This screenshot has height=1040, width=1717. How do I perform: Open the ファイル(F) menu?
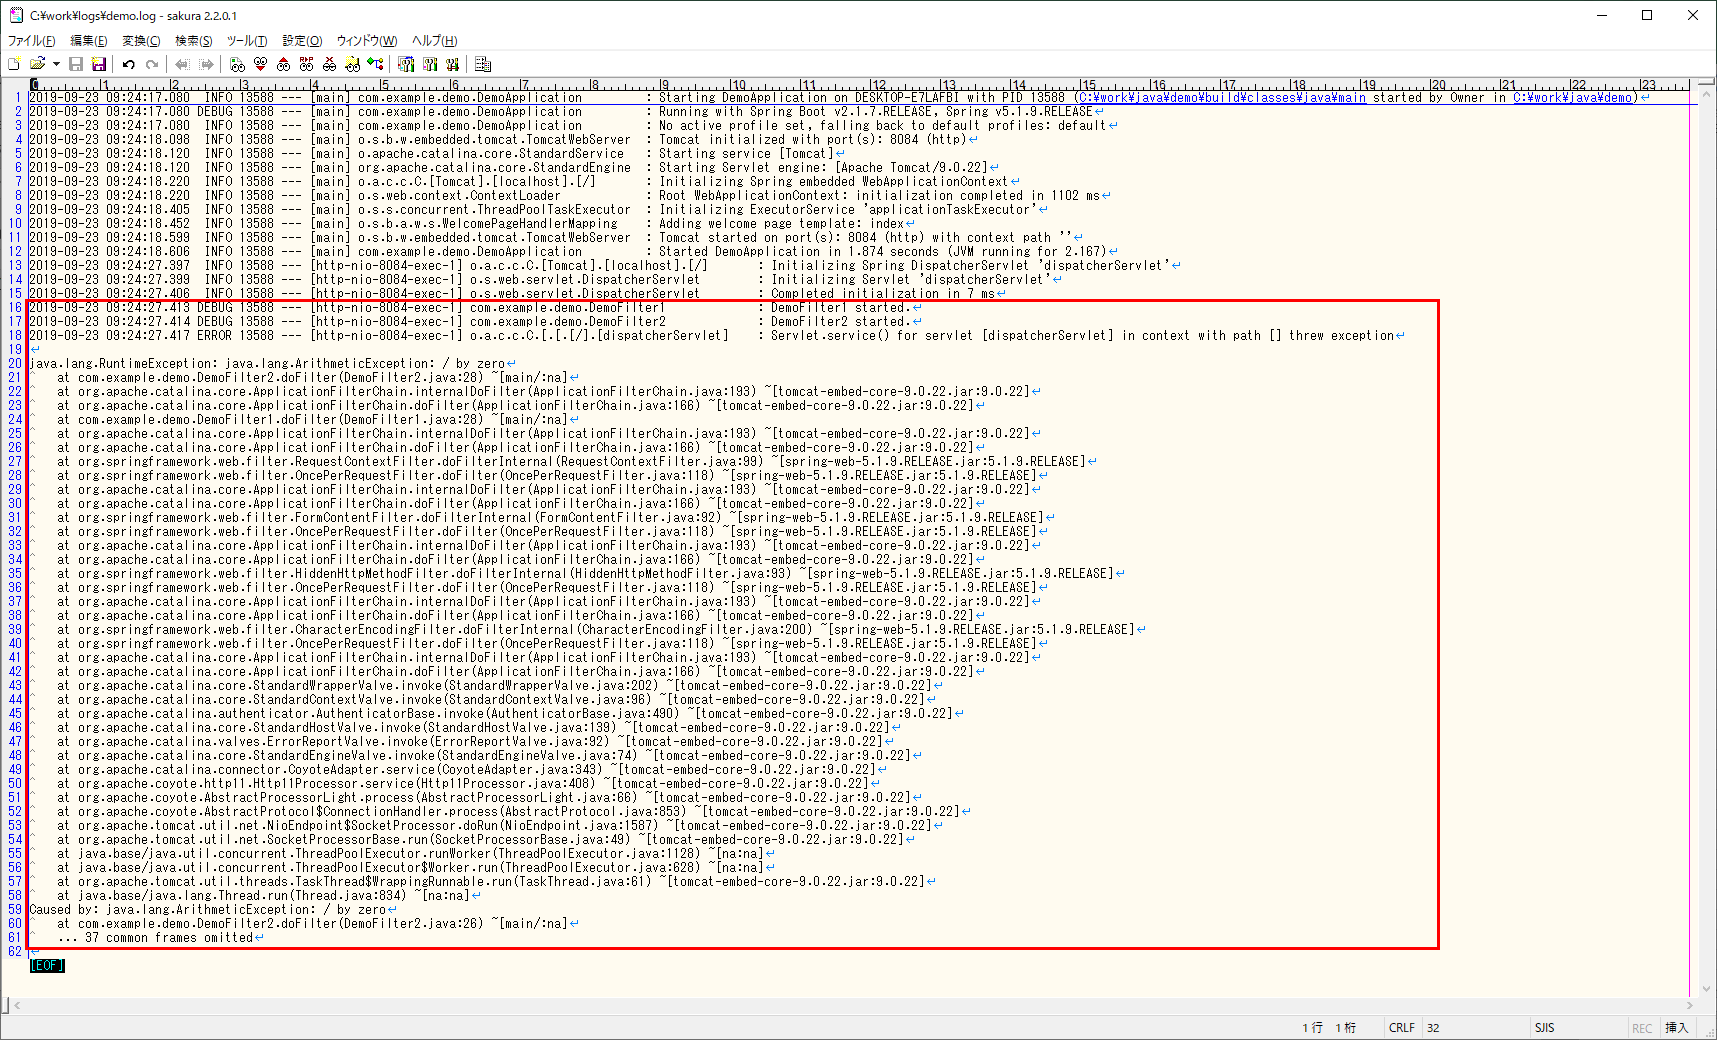pyautogui.click(x=32, y=41)
